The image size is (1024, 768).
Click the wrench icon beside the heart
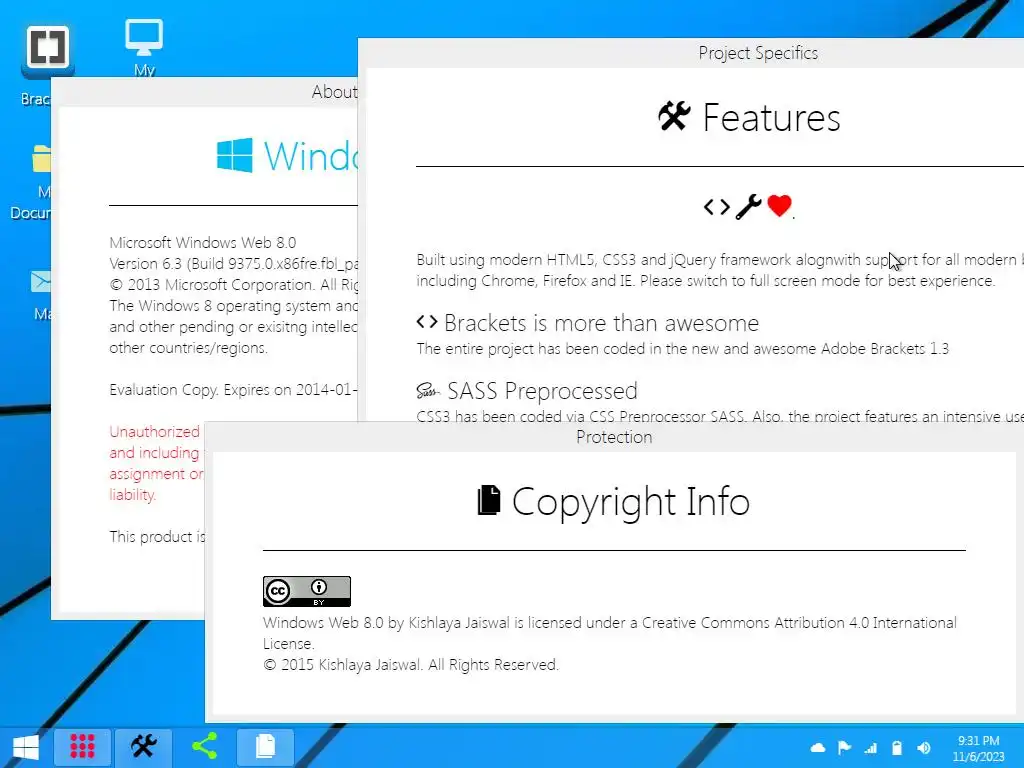click(748, 207)
